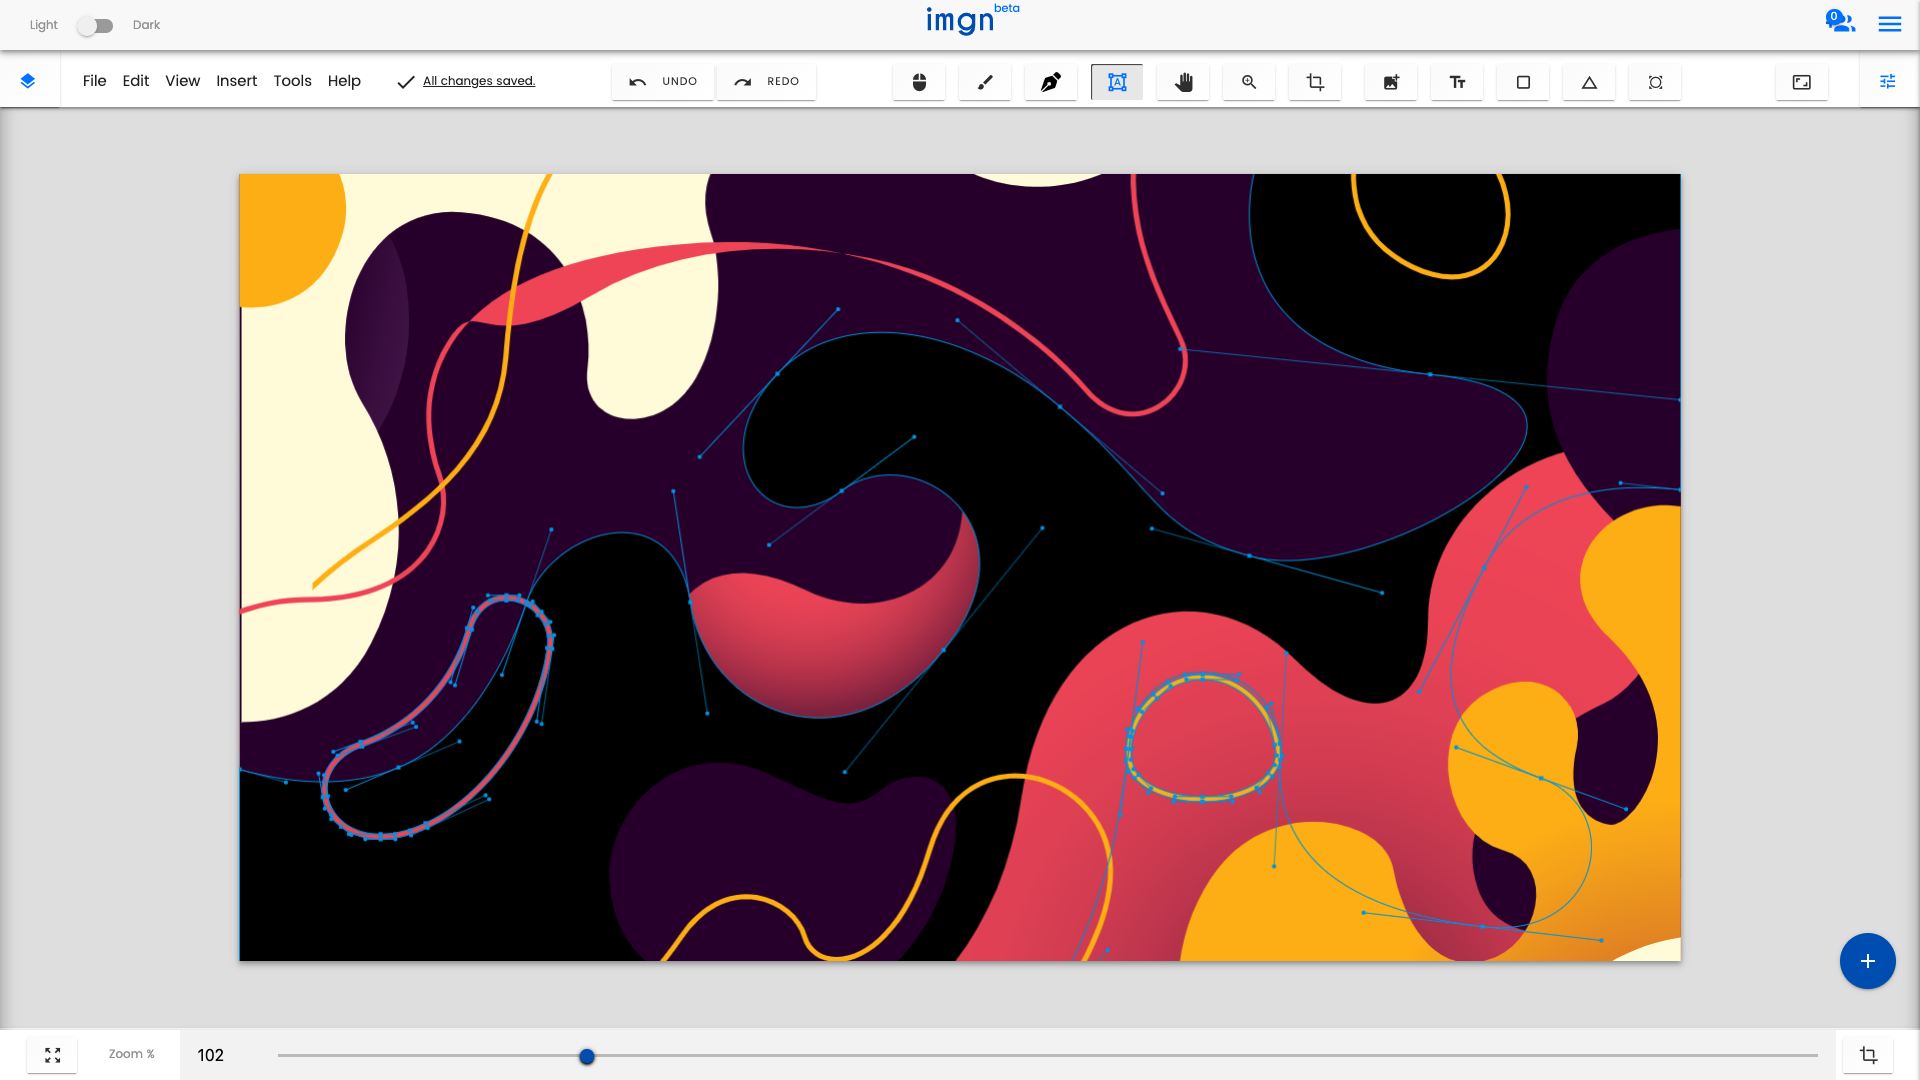Click the All changes saved link
This screenshot has width=1920, height=1080.
click(x=478, y=81)
